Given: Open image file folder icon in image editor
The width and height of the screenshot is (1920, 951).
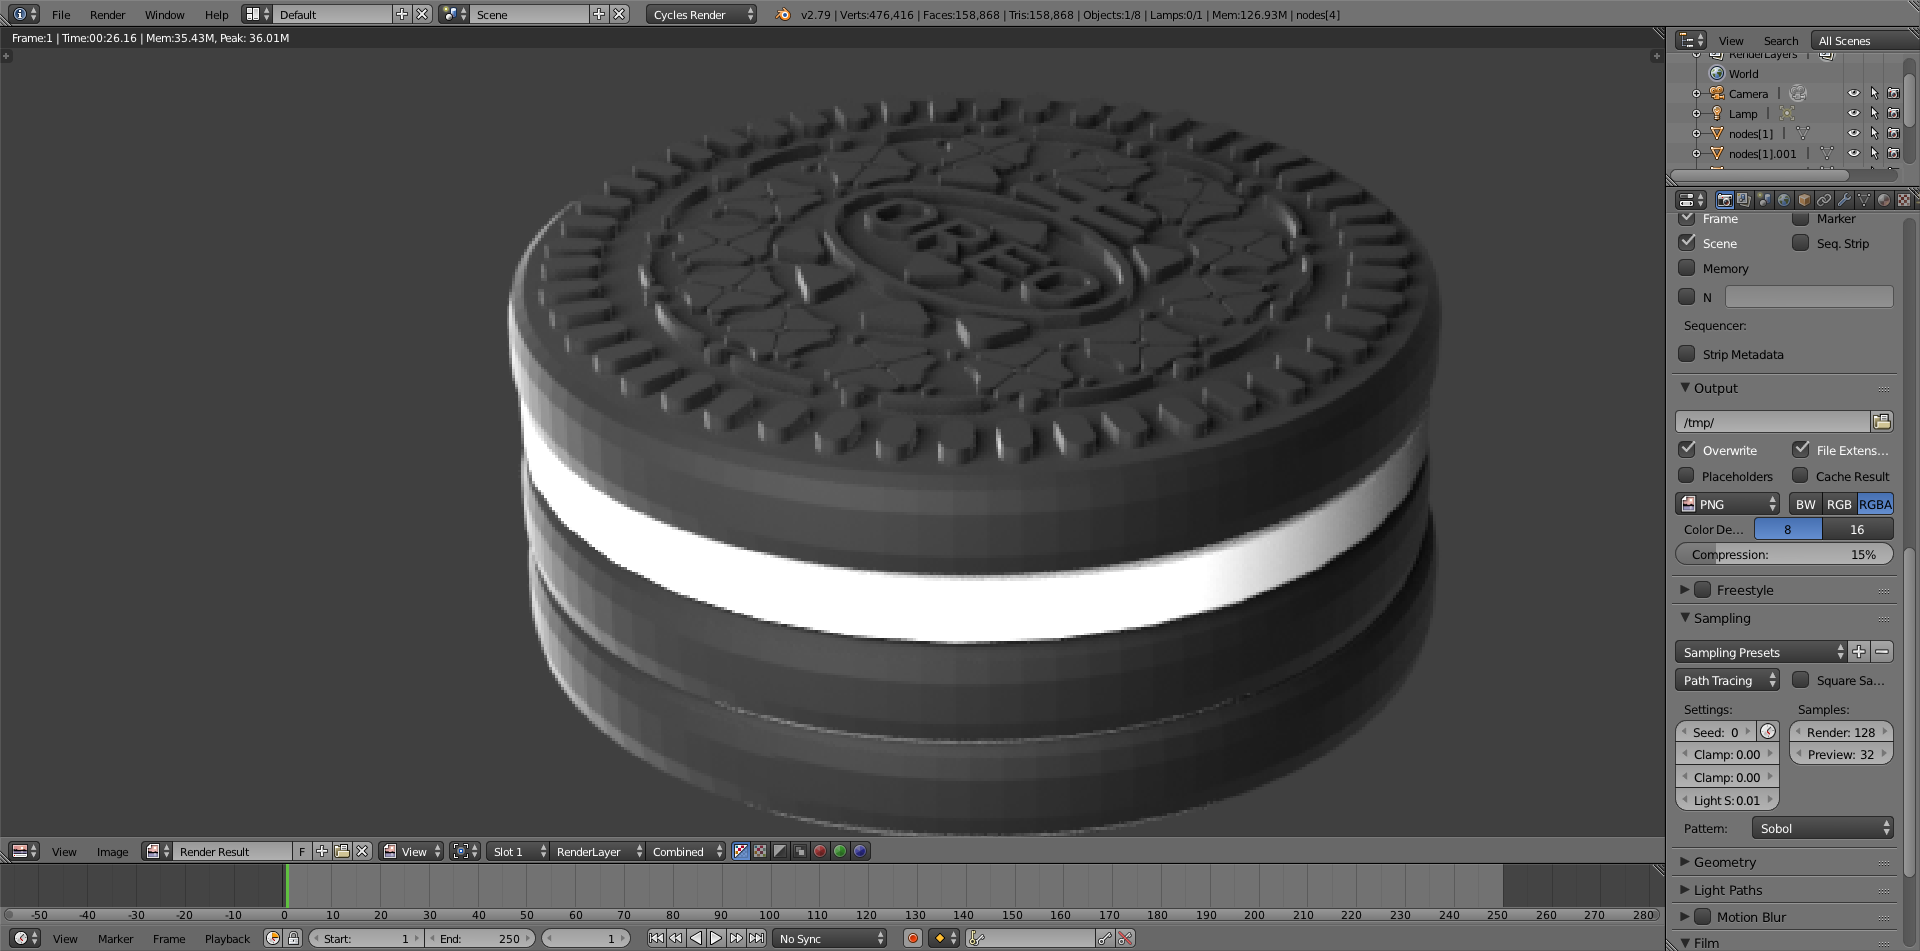Looking at the screenshot, I should tap(342, 851).
